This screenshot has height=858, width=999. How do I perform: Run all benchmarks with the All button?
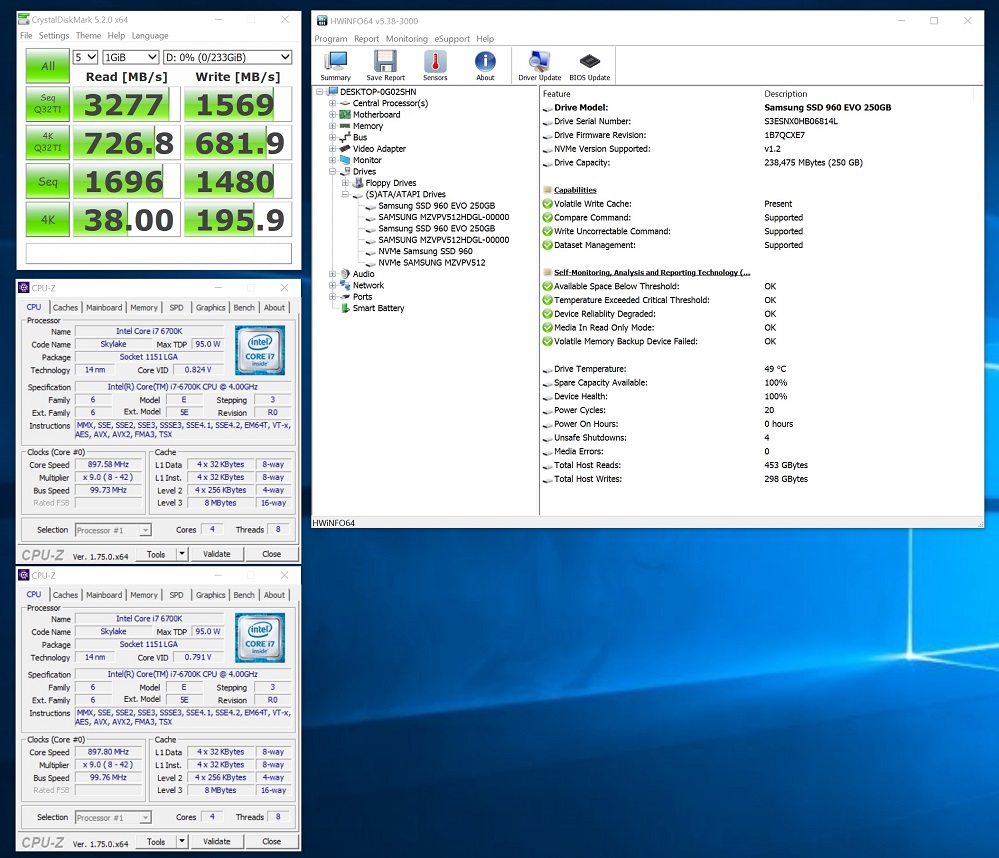click(x=47, y=66)
